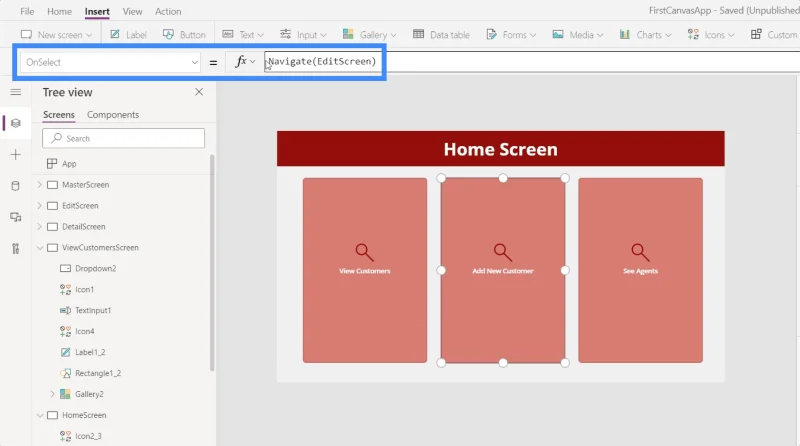Viewport: 800px width, 446px height.
Task: Select TextInput1 in the tree
Action: [93, 310]
